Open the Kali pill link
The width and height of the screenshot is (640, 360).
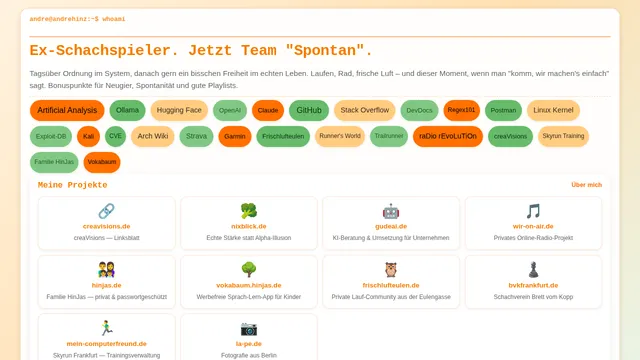tap(88, 136)
